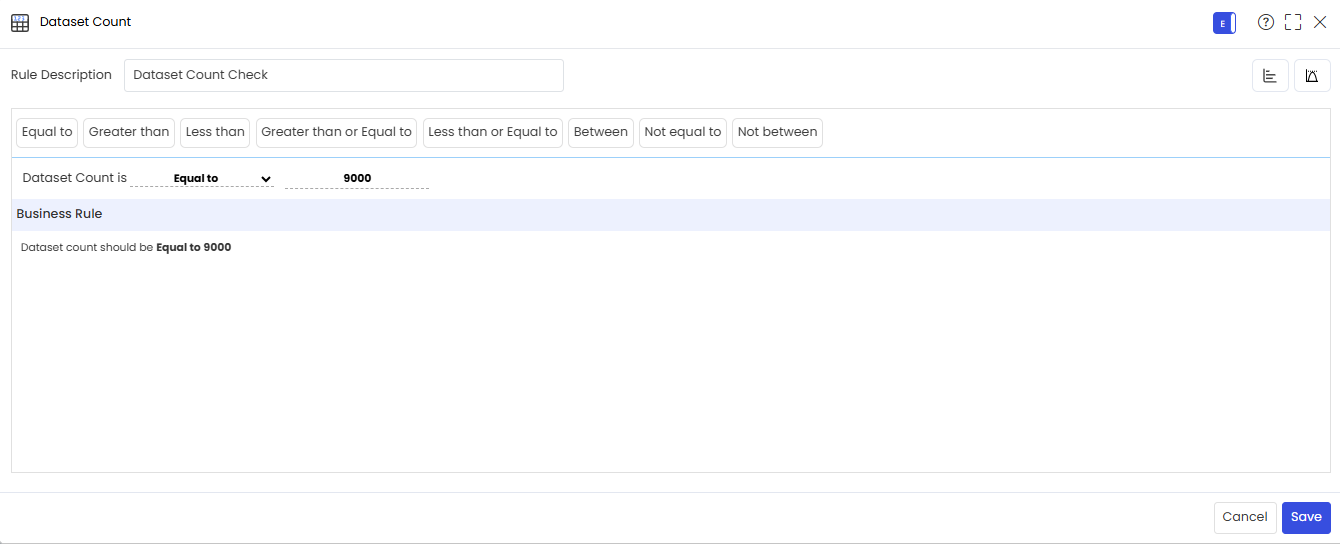The width and height of the screenshot is (1340, 544).
Task: Select the Equal to operator chip
Action: [x=47, y=132]
